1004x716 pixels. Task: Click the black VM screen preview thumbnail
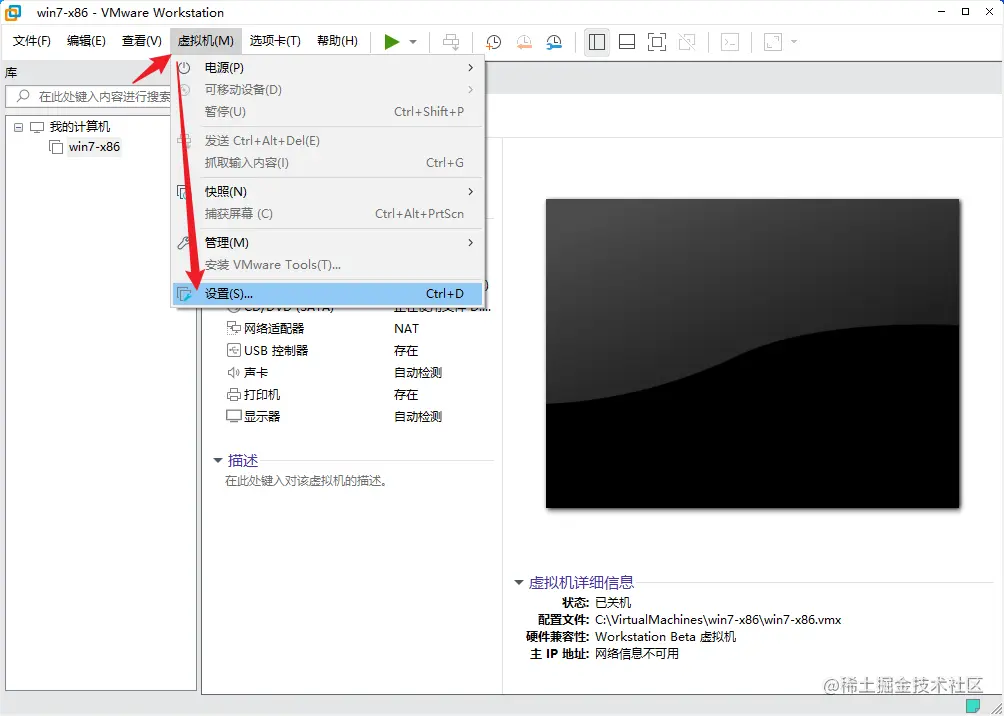(752, 354)
